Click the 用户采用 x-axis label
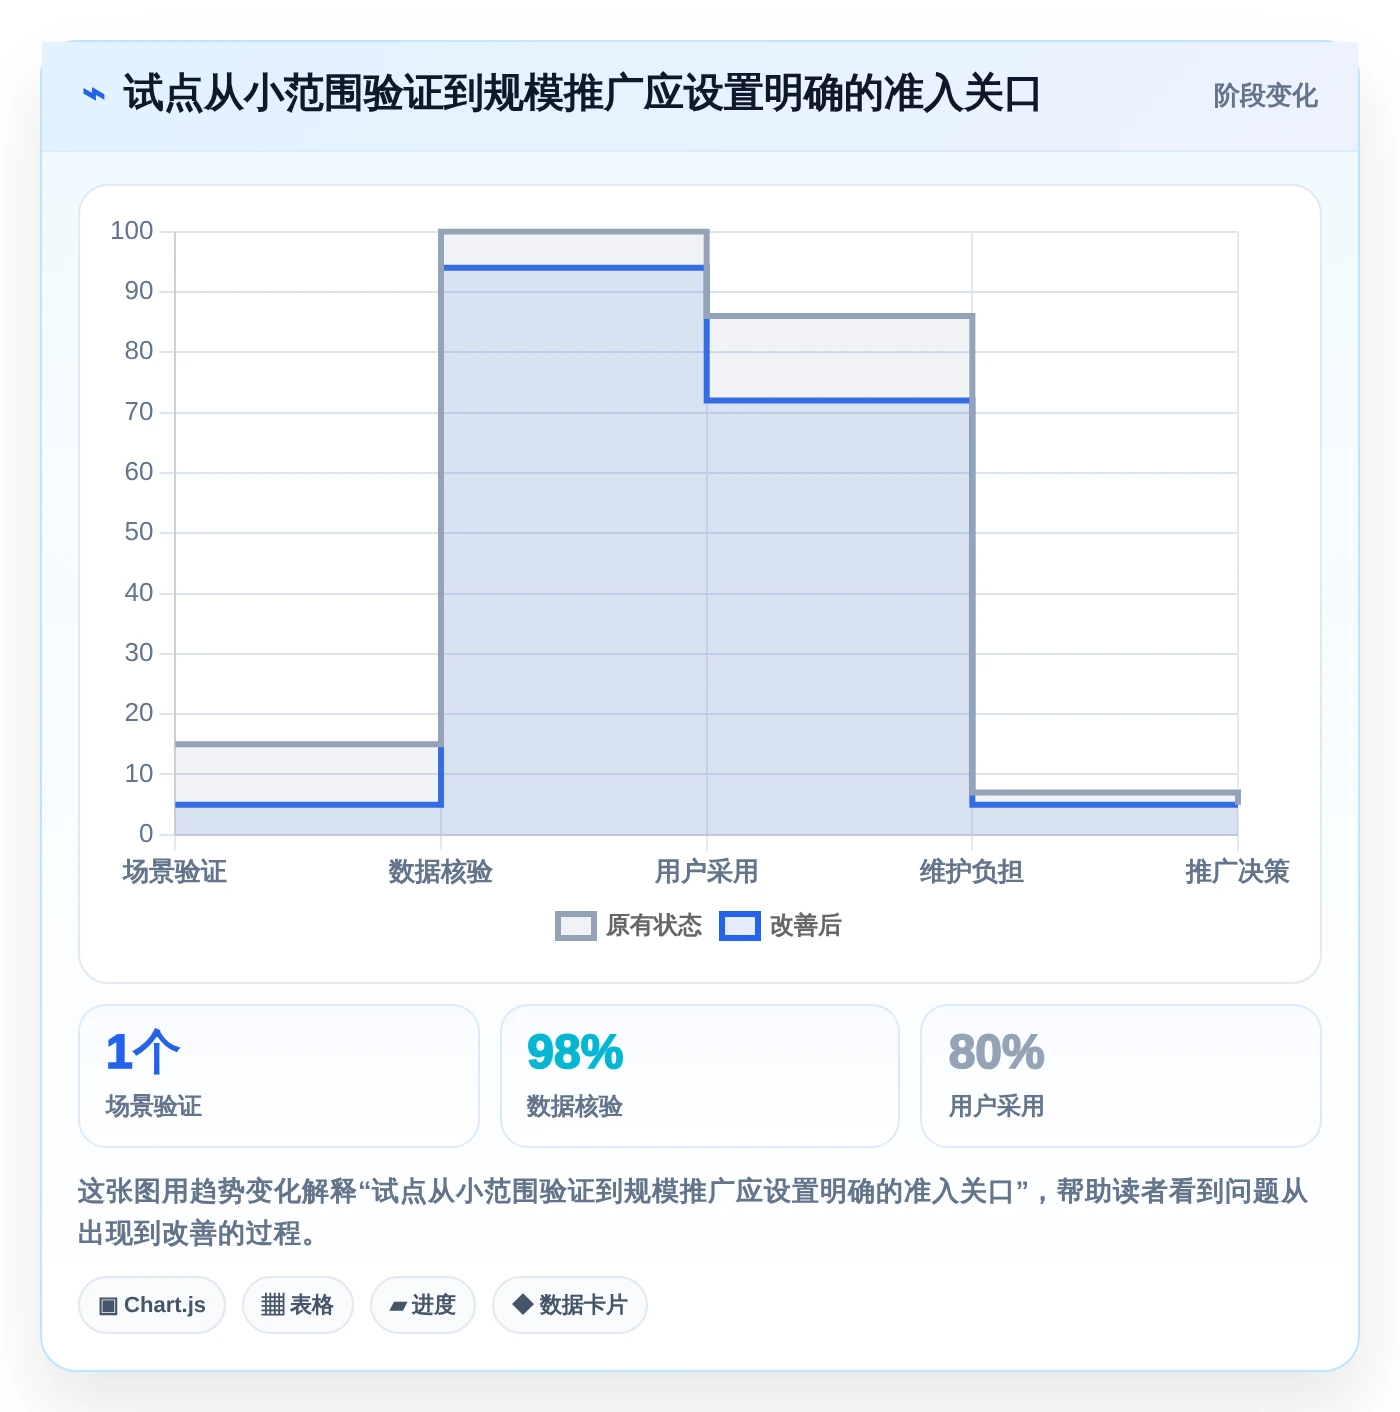The image size is (1400, 1412). pyautogui.click(x=707, y=872)
